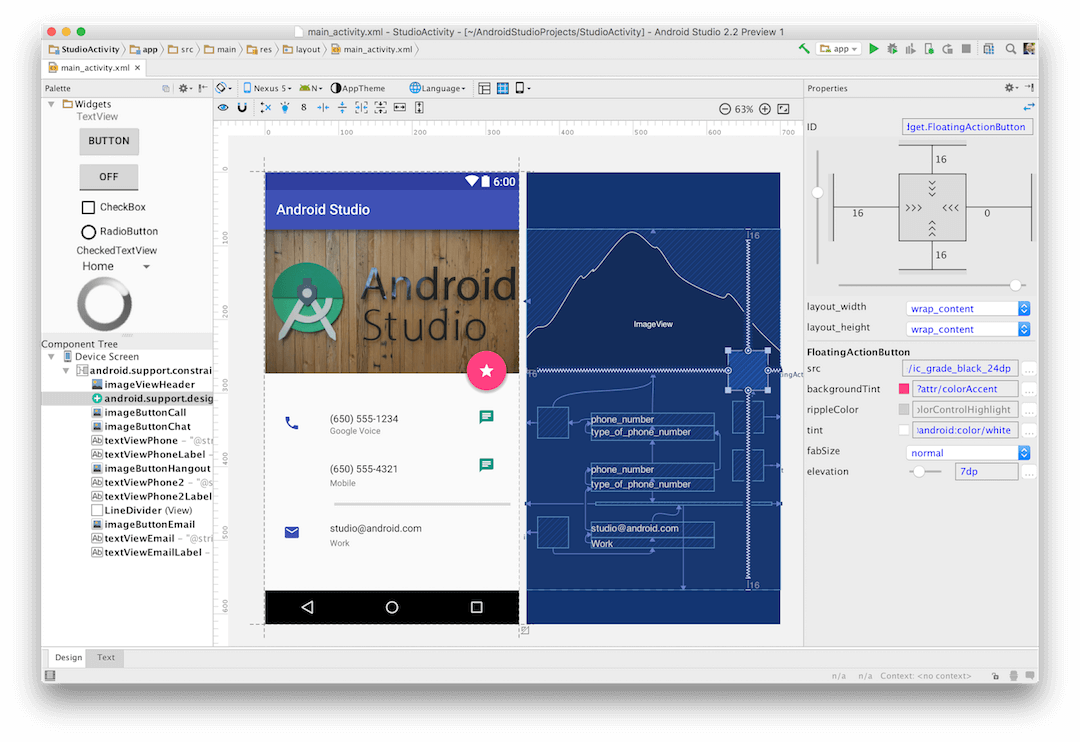Toggle Show Constraints eye icon
The width and height of the screenshot is (1080, 742).
point(224,108)
